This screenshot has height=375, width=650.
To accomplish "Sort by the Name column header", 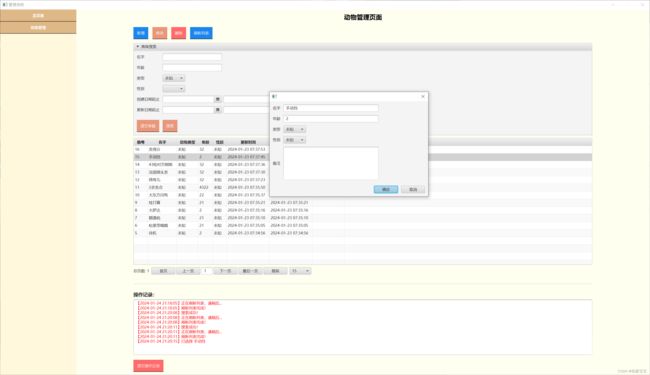I will (162, 142).
